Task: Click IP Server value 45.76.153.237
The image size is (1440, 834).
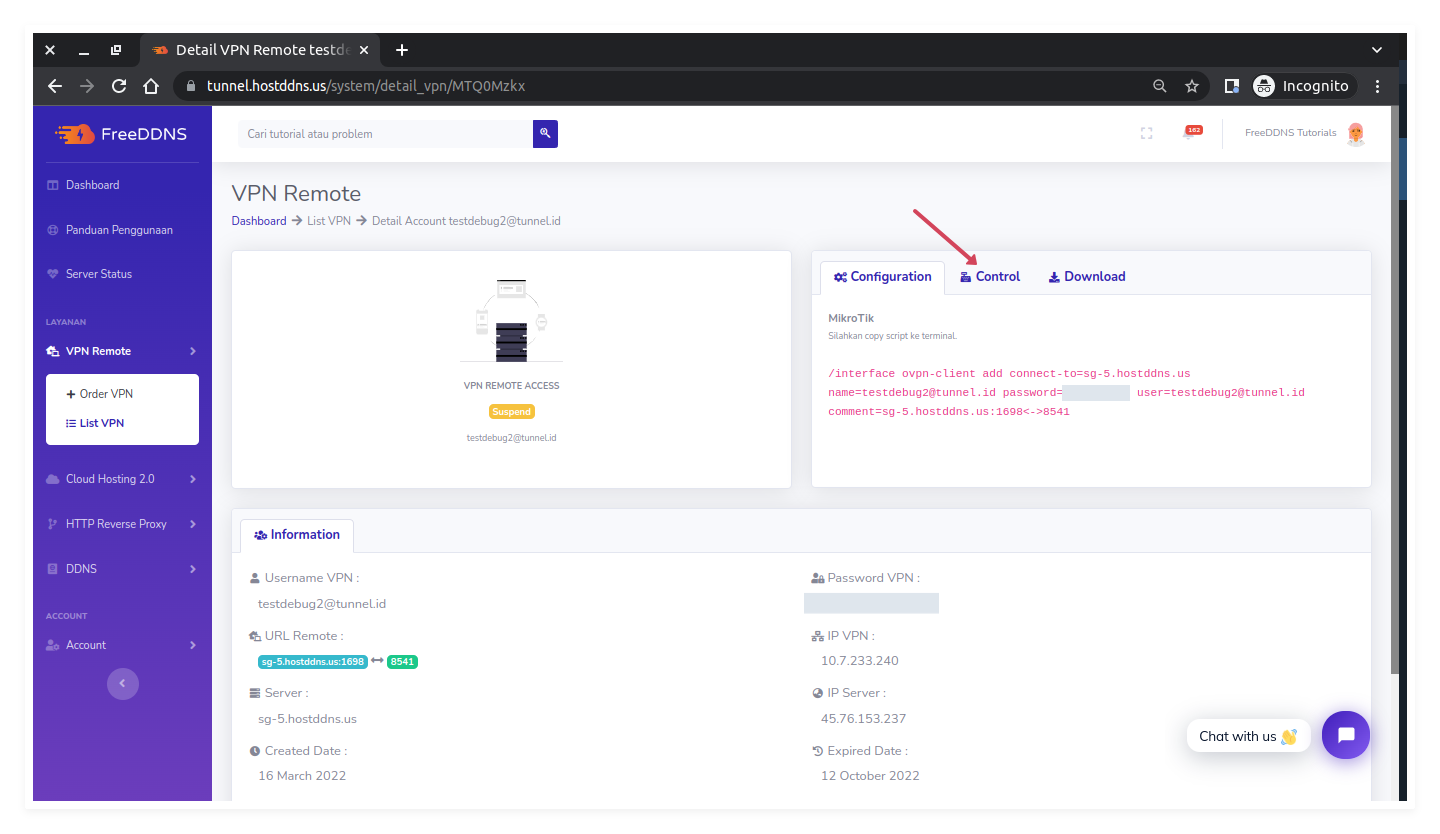Action: tap(864, 719)
